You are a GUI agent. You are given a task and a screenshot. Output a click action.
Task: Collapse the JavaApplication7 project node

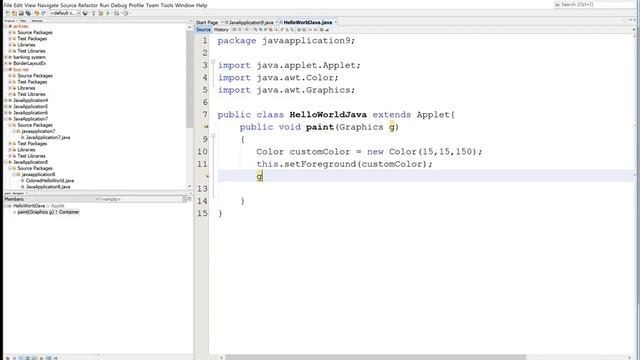[x=6, y=119]
